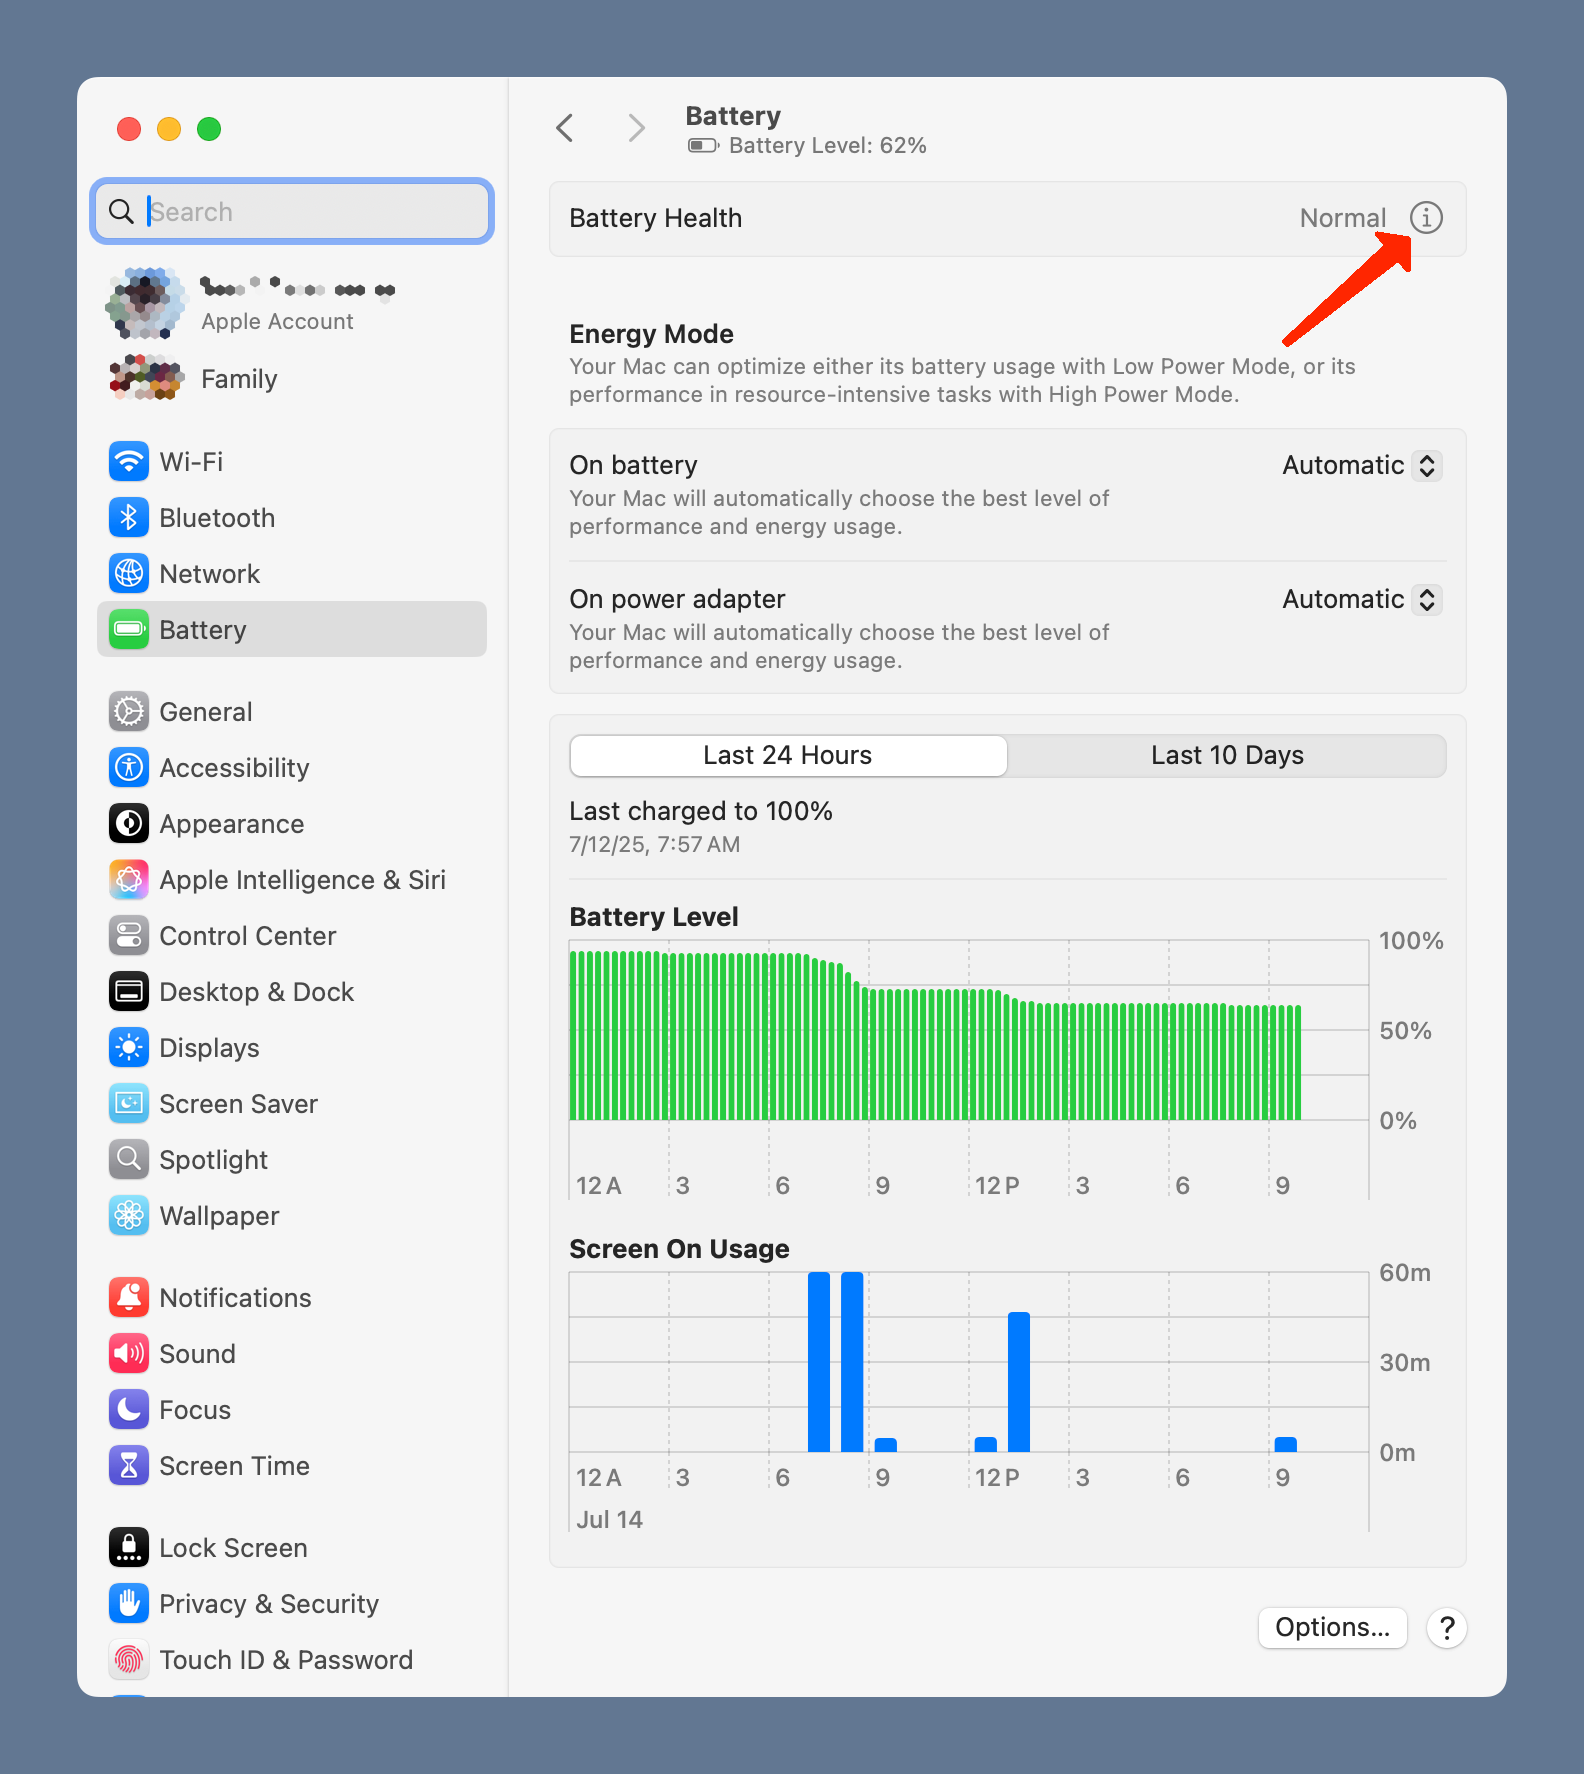Image resolution: width=1584 pixels, height=1774 pixels.
Task: Click tallest Screen On Usage bar near 9
Action: point(852,1362)
